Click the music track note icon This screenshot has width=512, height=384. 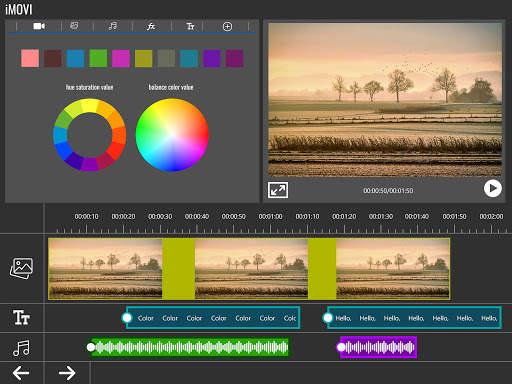tap(21, 348)
